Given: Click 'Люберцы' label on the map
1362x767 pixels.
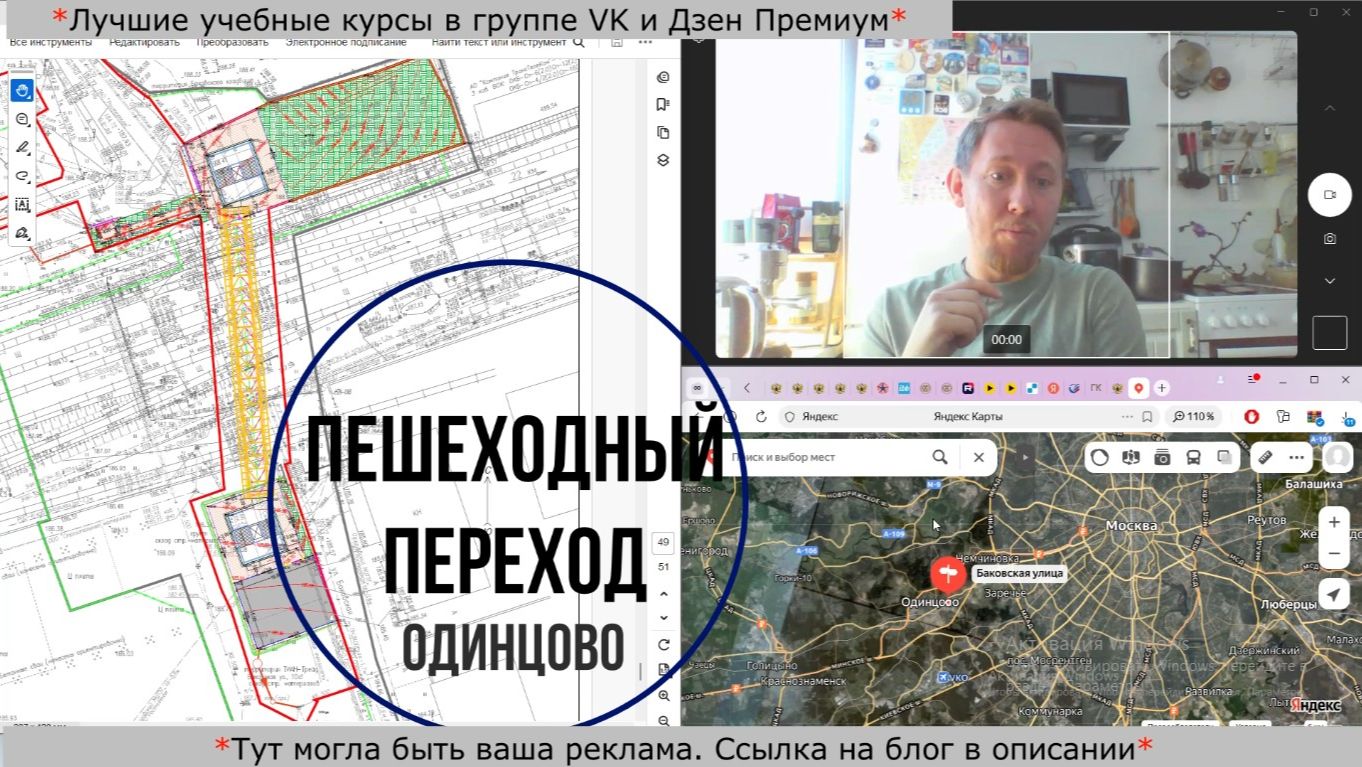Looking at the screenshot, I should (x=1288, y=605).
